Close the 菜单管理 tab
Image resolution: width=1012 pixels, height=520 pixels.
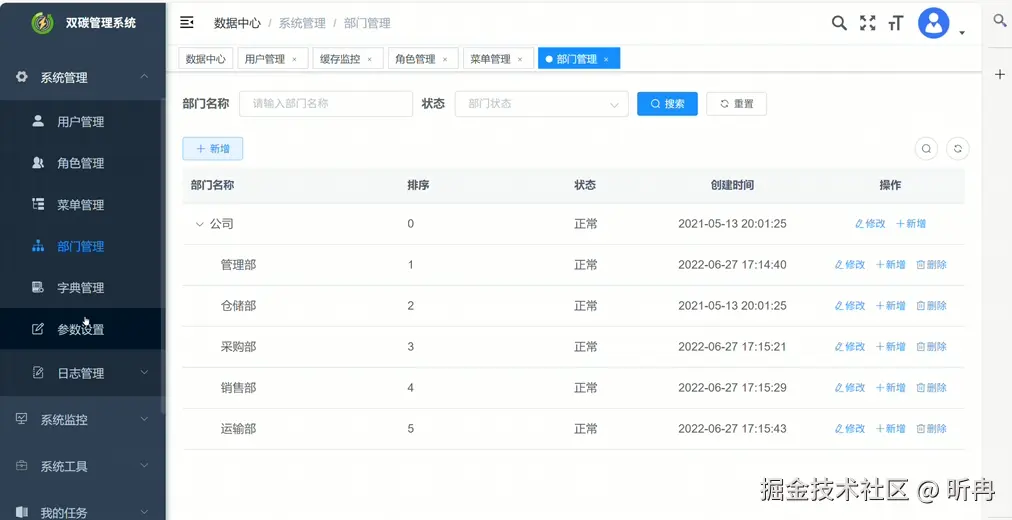click(x=520, y=59)
